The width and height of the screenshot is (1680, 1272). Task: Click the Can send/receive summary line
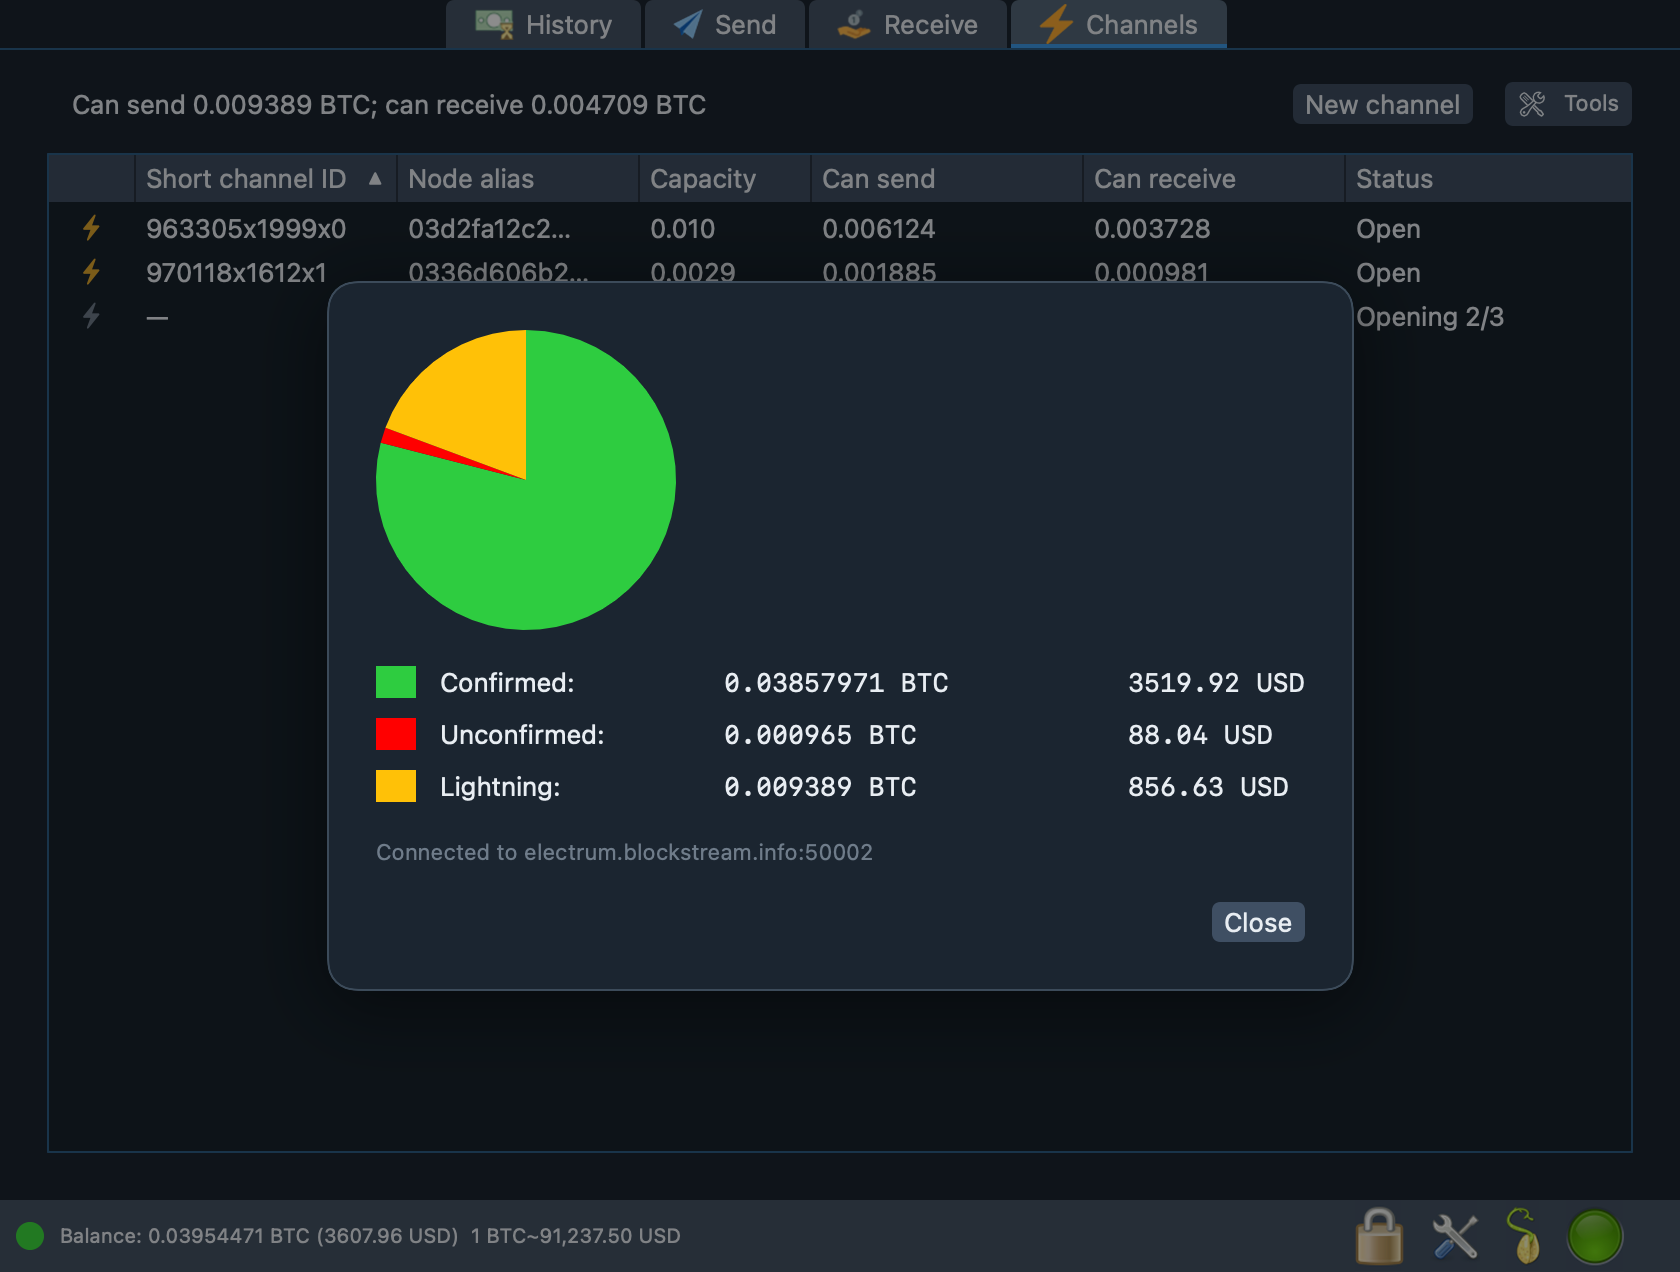pyautogui.click(x=389, y=105)
